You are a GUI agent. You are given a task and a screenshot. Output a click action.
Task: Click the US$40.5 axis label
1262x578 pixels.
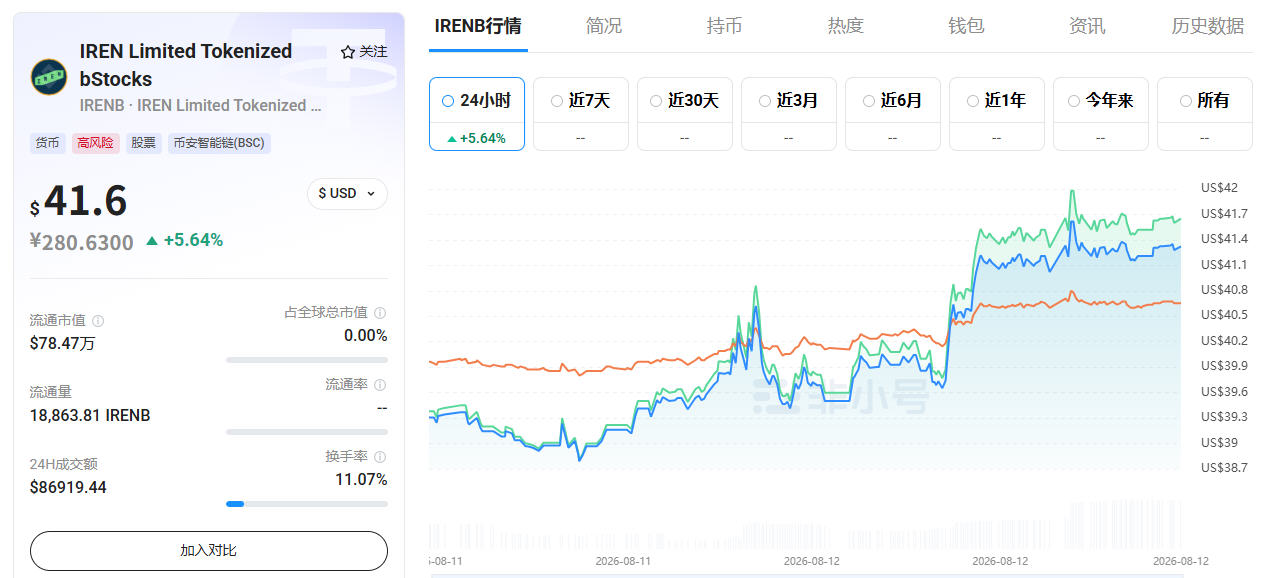(1224, 315)
